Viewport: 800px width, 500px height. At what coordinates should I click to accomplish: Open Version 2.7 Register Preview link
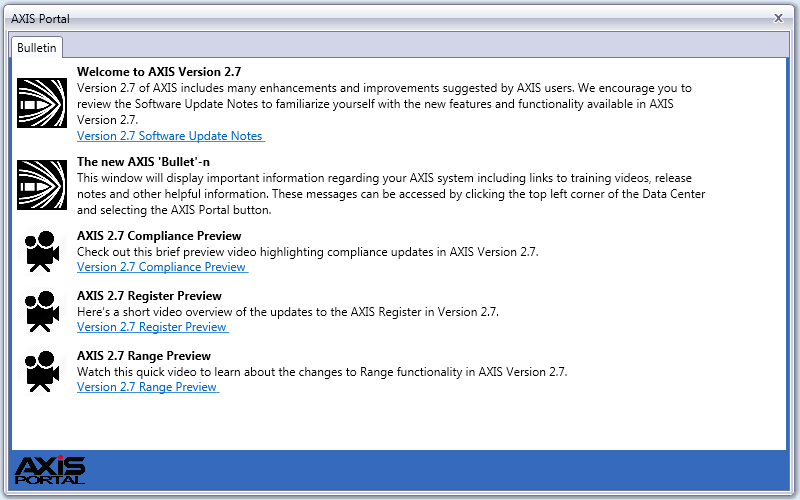click(x=153, y=327)
